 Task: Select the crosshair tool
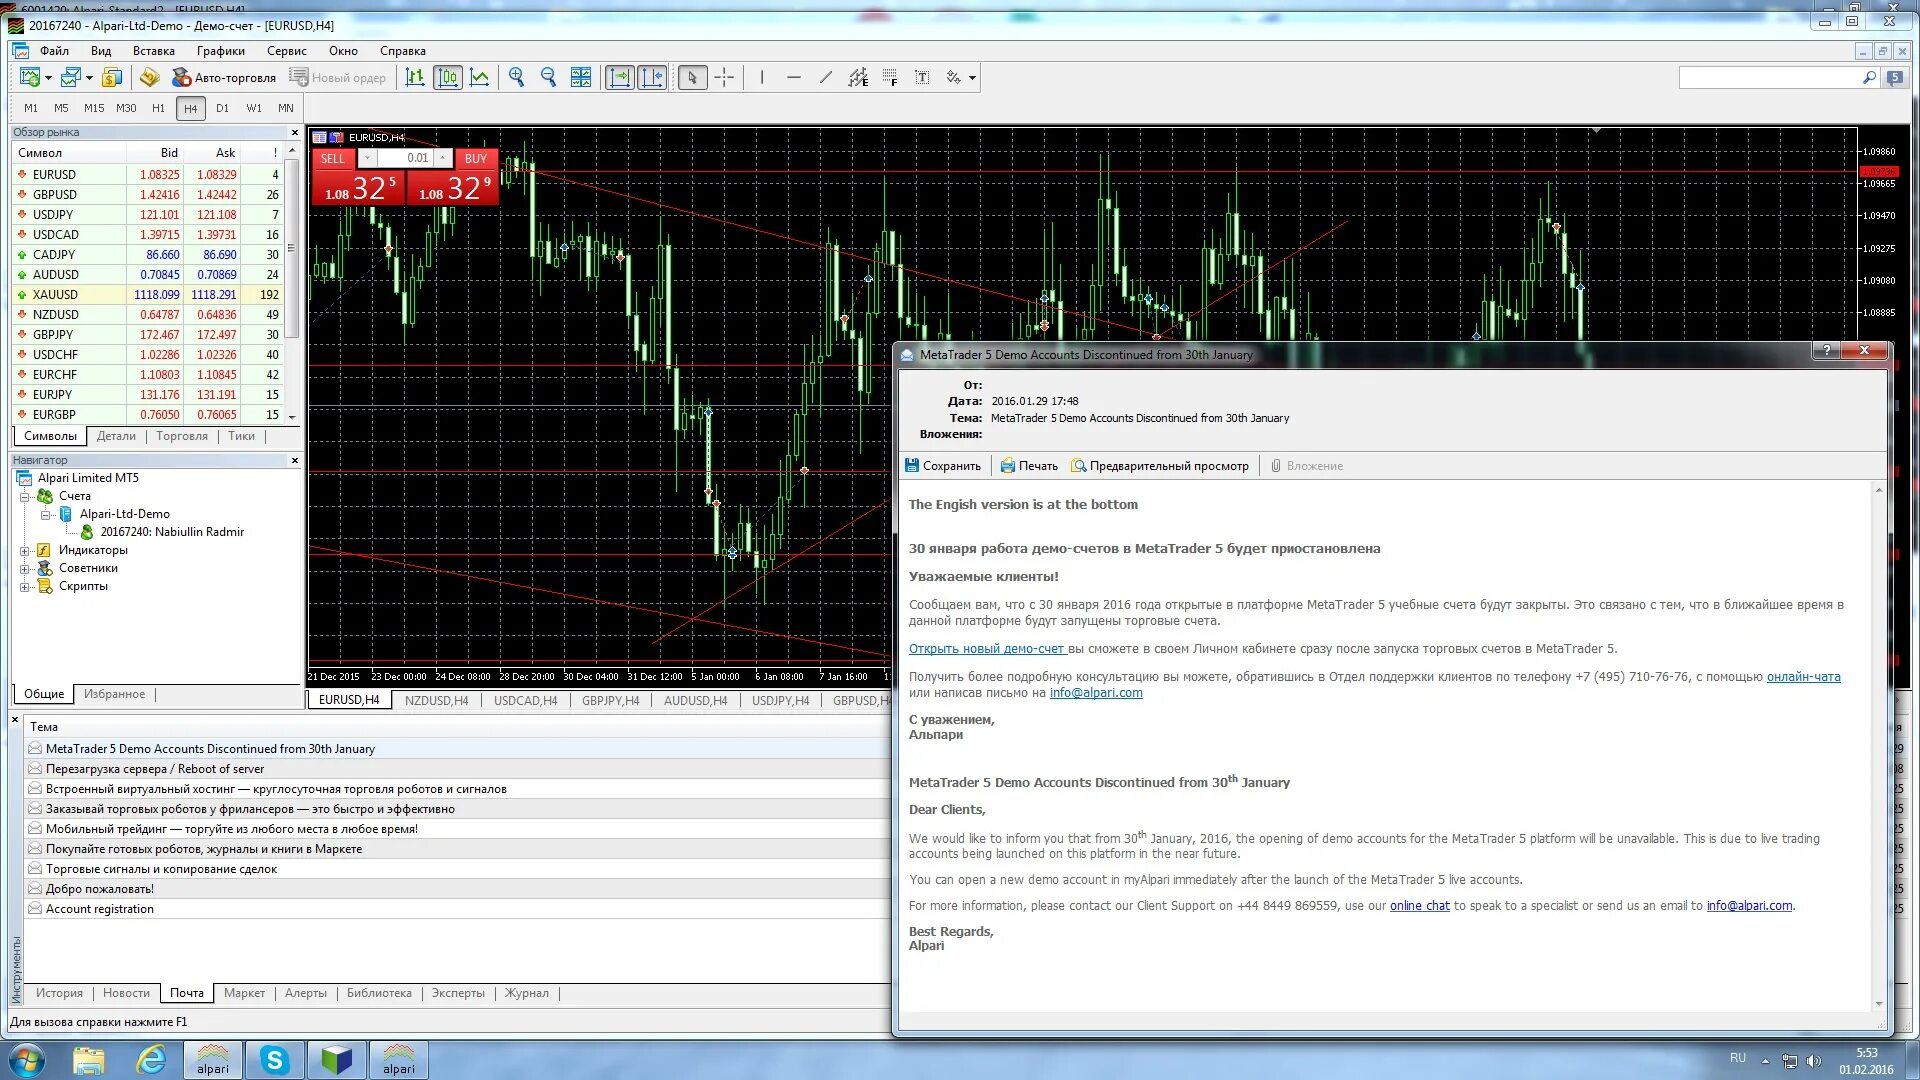725,77
